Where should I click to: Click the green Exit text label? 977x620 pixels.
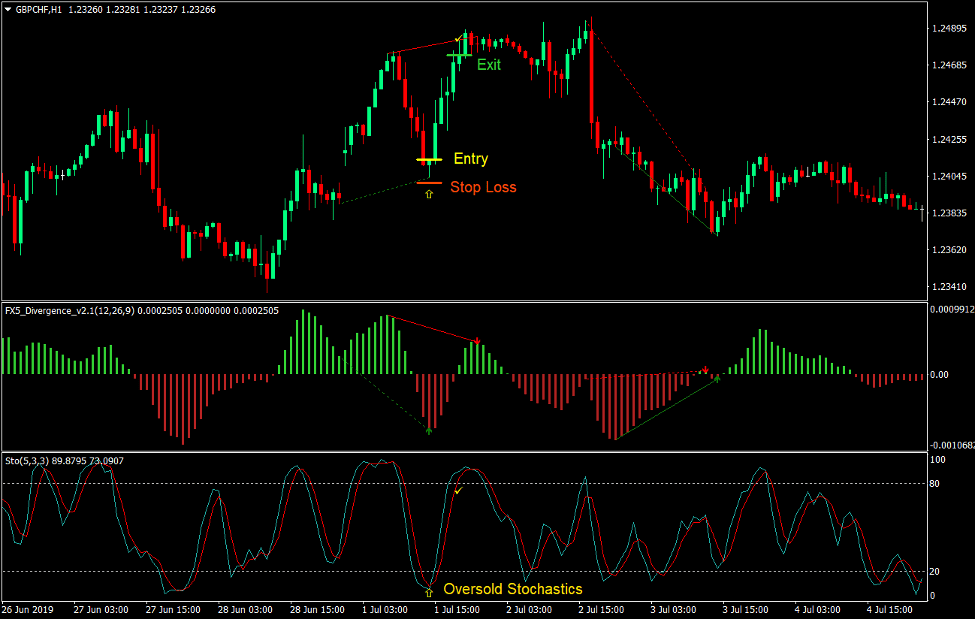[488, 65]
